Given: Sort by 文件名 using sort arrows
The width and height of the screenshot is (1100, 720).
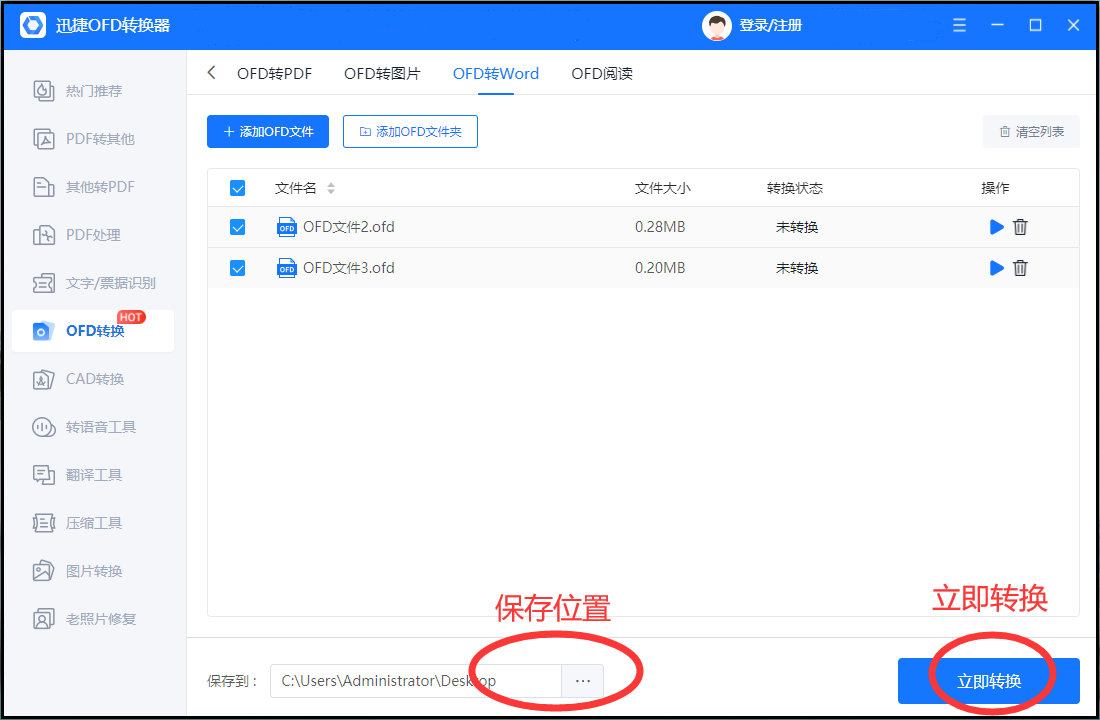Looking at the screenshot, I should pyautogui.click(x=331, y=188).
